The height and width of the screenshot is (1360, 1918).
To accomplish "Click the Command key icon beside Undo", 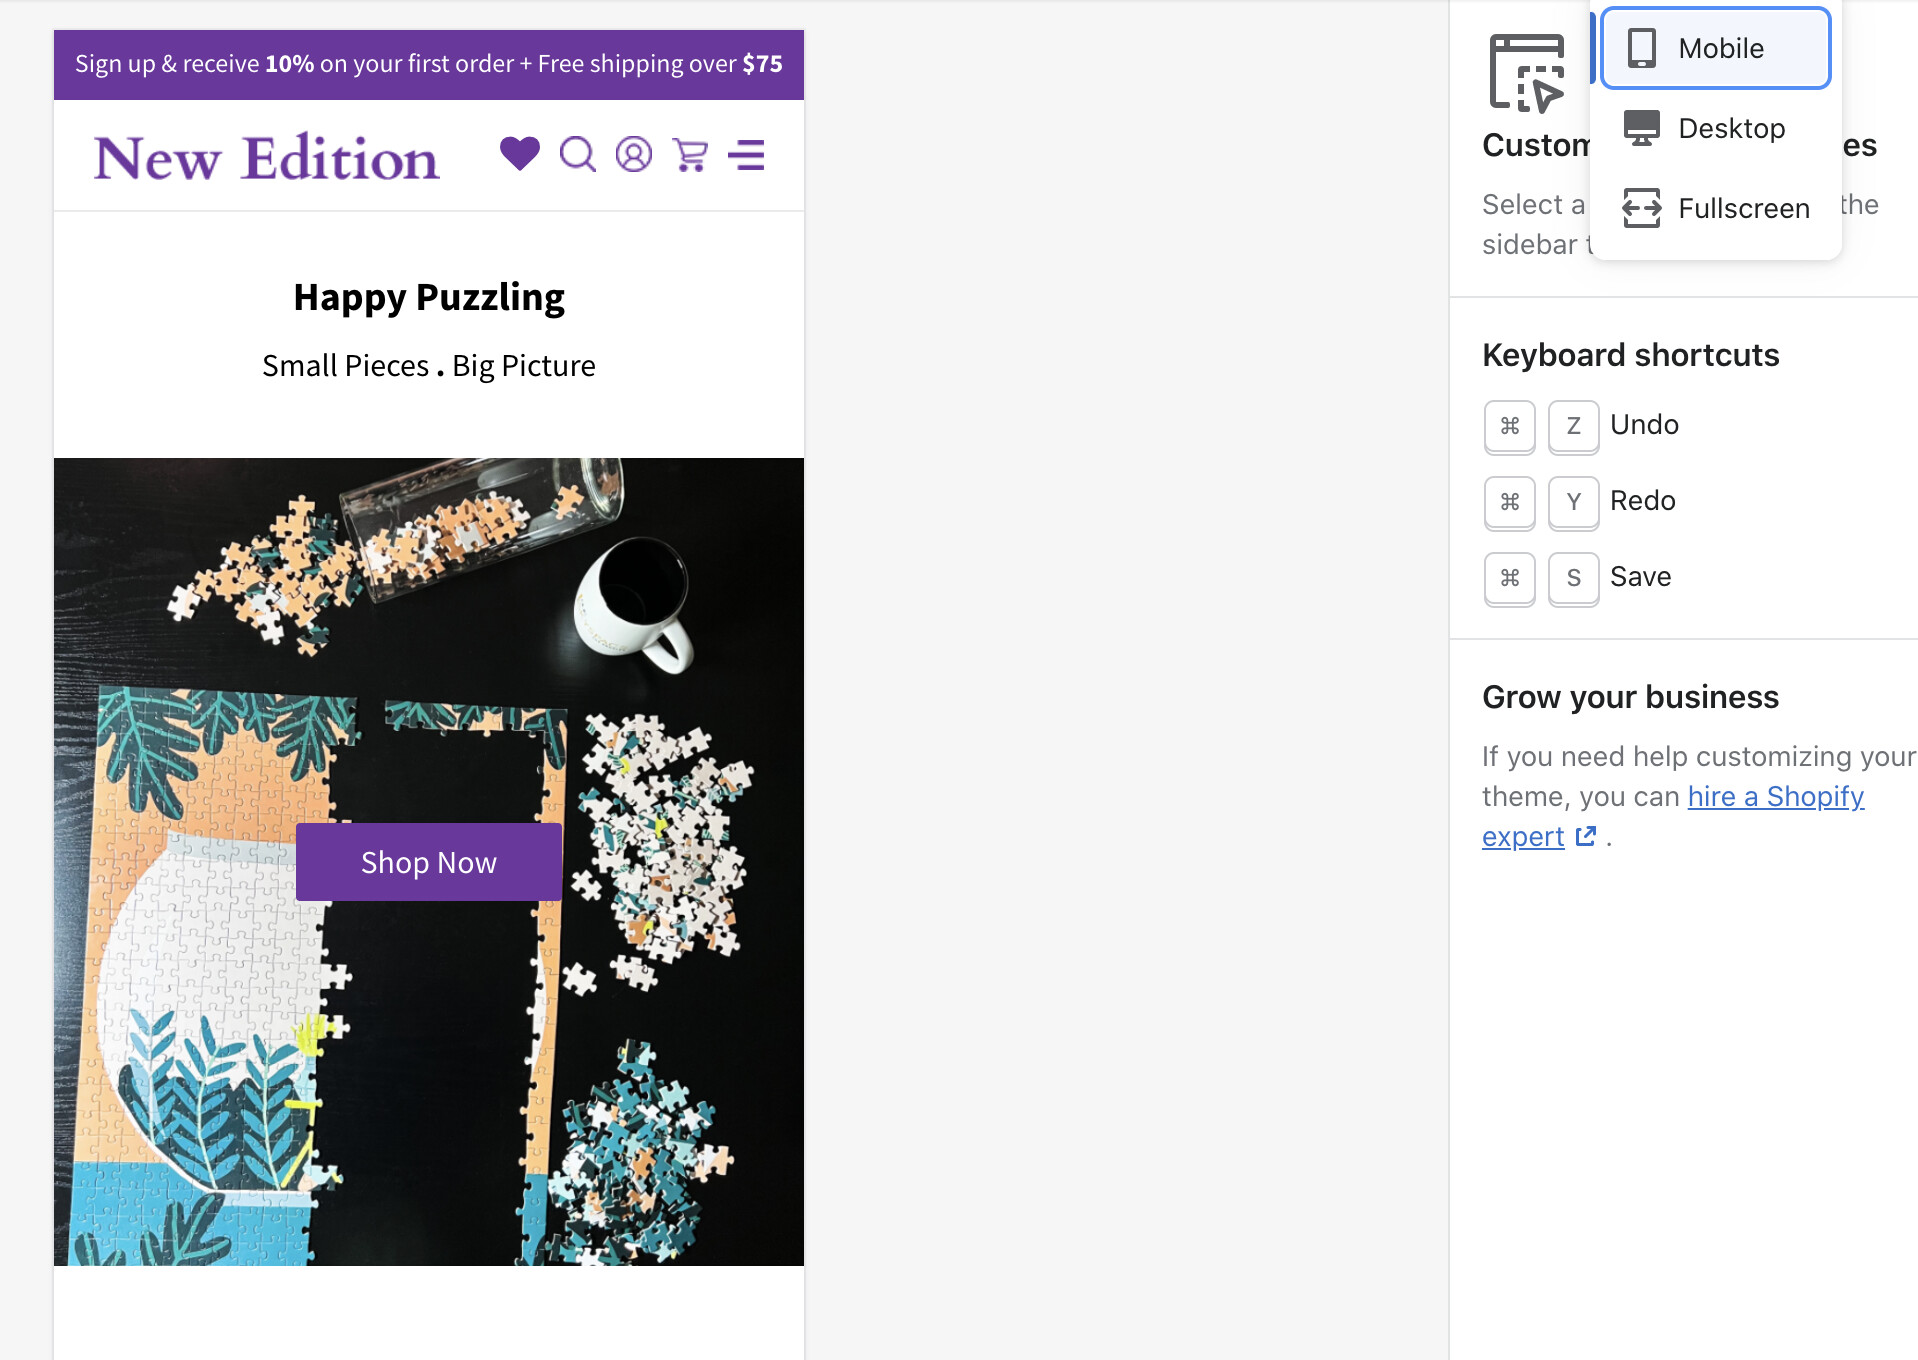I will tap(1509, 426).
